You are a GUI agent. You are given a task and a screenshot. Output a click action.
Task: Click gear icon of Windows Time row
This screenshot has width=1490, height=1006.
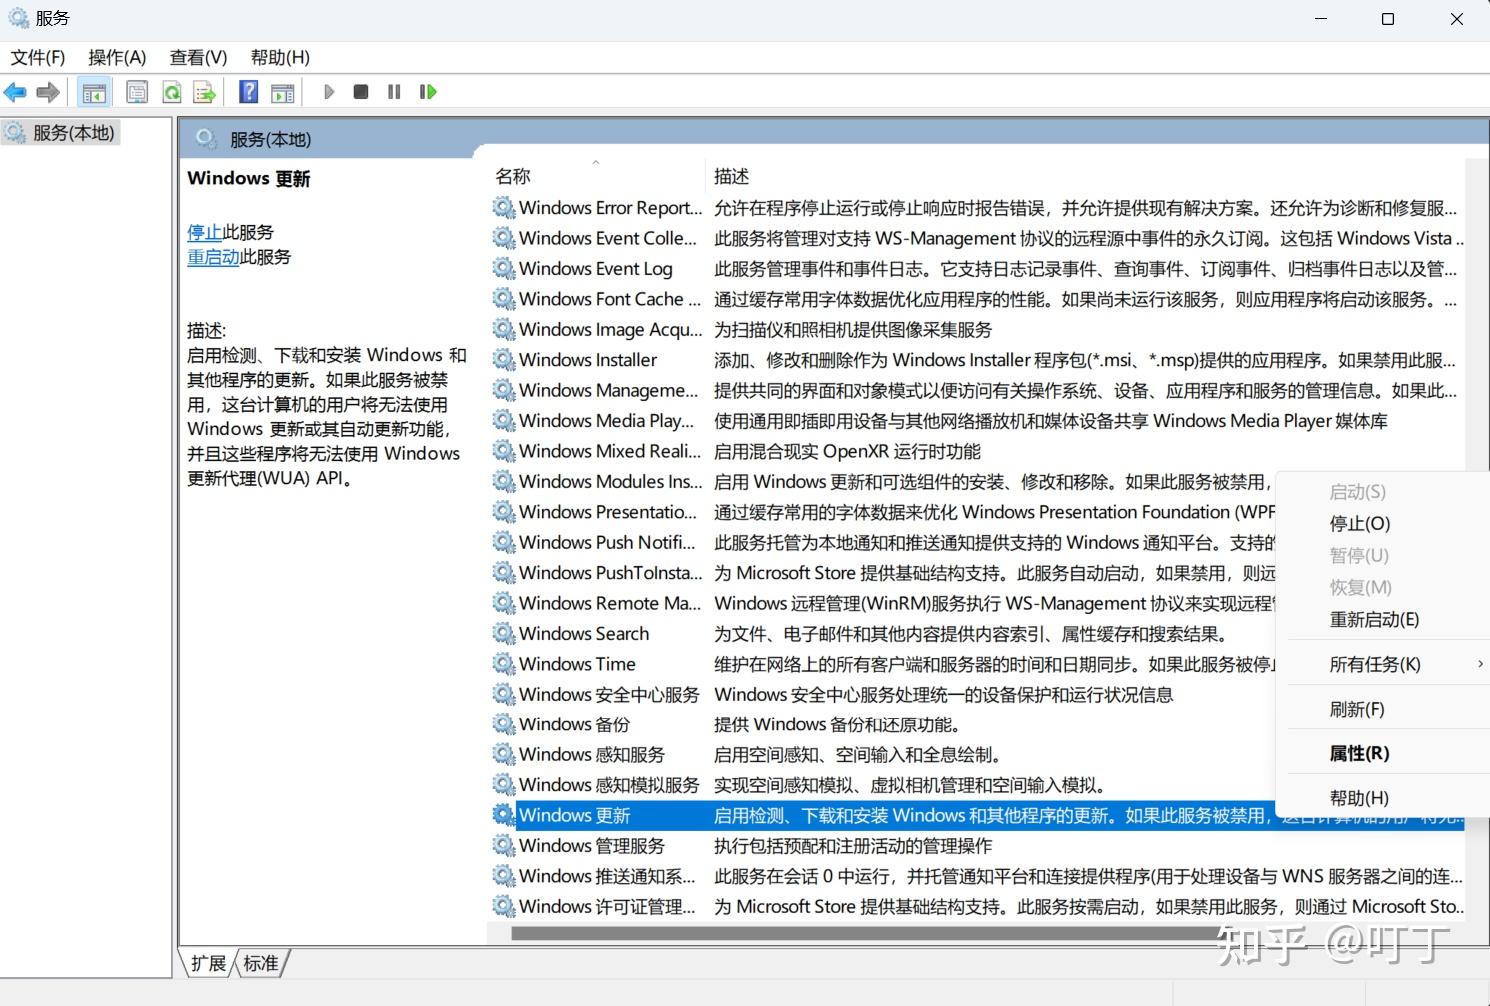click(x=504, y=664)
